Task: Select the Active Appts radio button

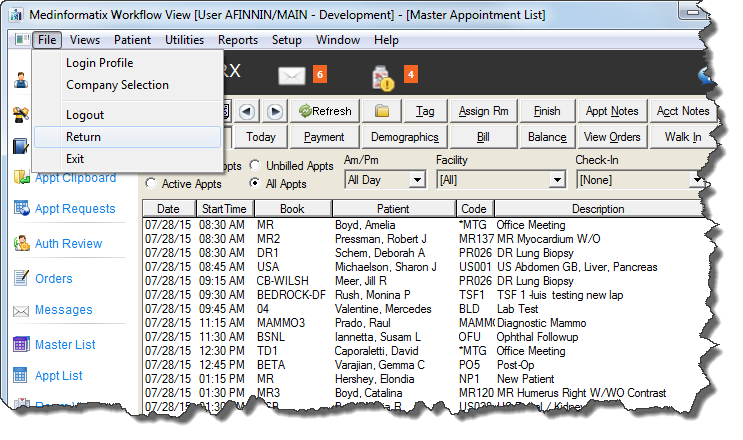Action: 151,184
